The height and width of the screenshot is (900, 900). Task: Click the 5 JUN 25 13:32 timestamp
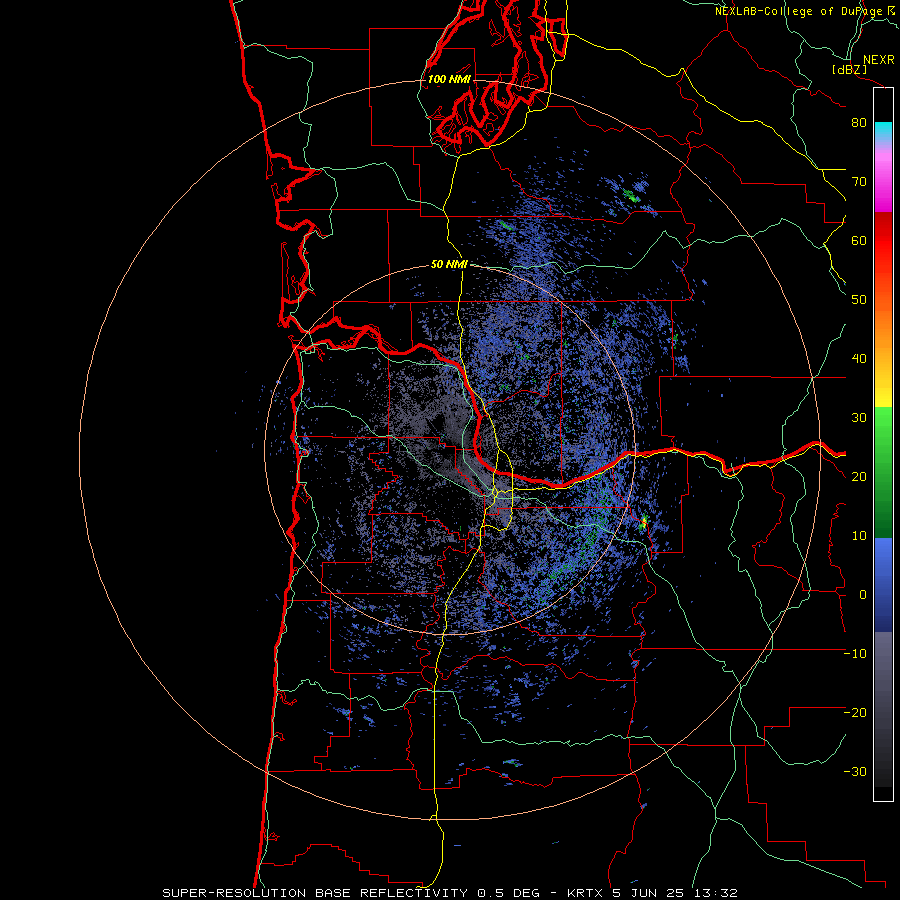[x=676, y=893]
